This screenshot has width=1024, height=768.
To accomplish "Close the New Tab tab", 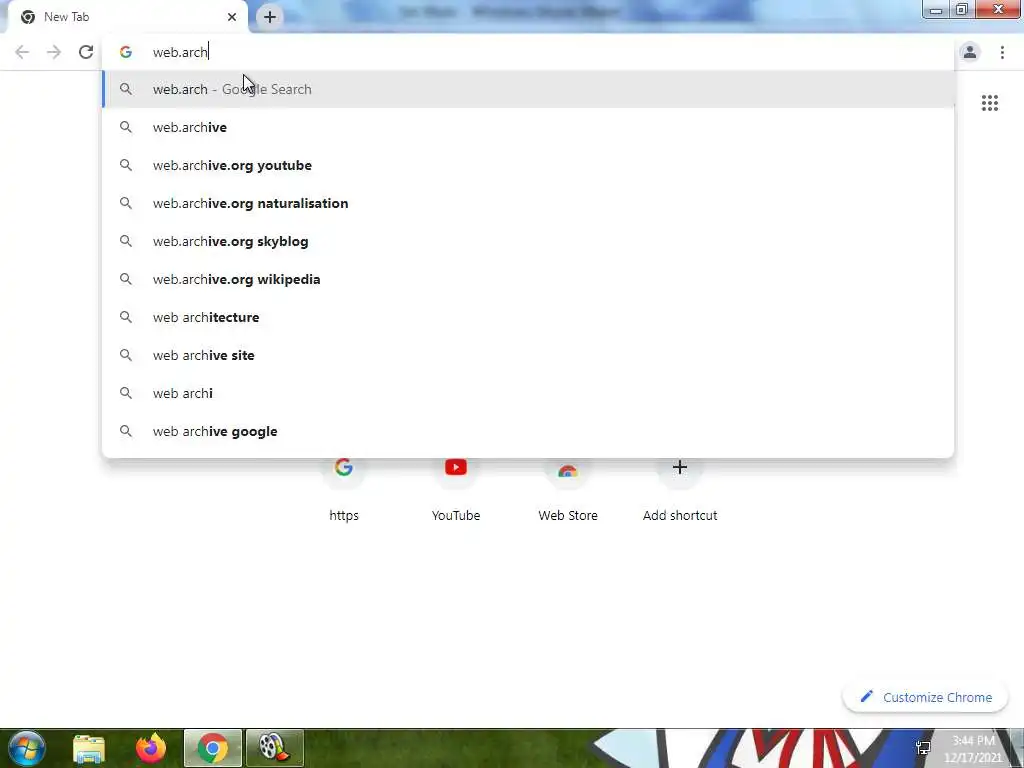I will (232, 17).
